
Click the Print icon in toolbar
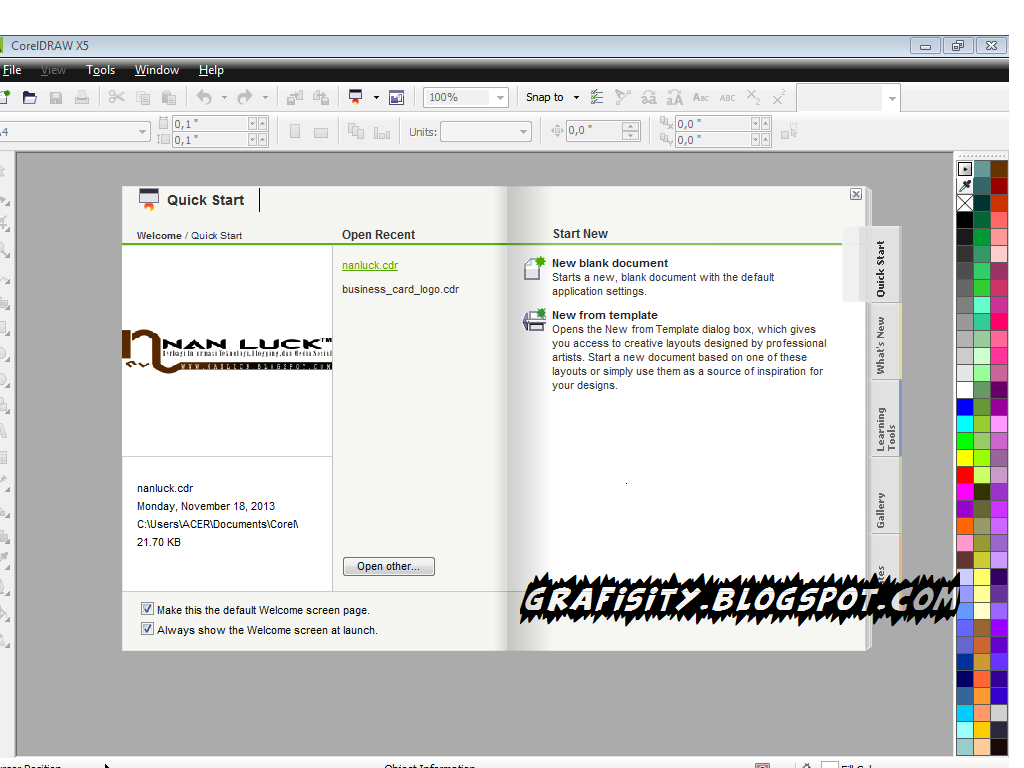pos(82,98)
